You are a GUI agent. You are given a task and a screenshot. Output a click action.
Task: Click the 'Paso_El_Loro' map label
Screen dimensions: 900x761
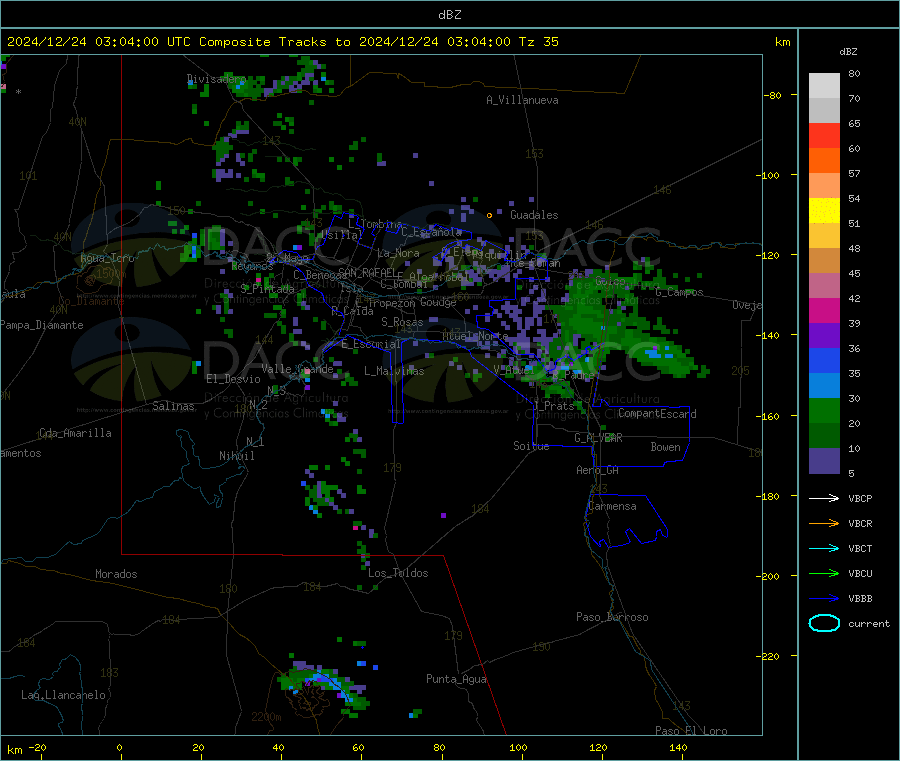(691, 731)
